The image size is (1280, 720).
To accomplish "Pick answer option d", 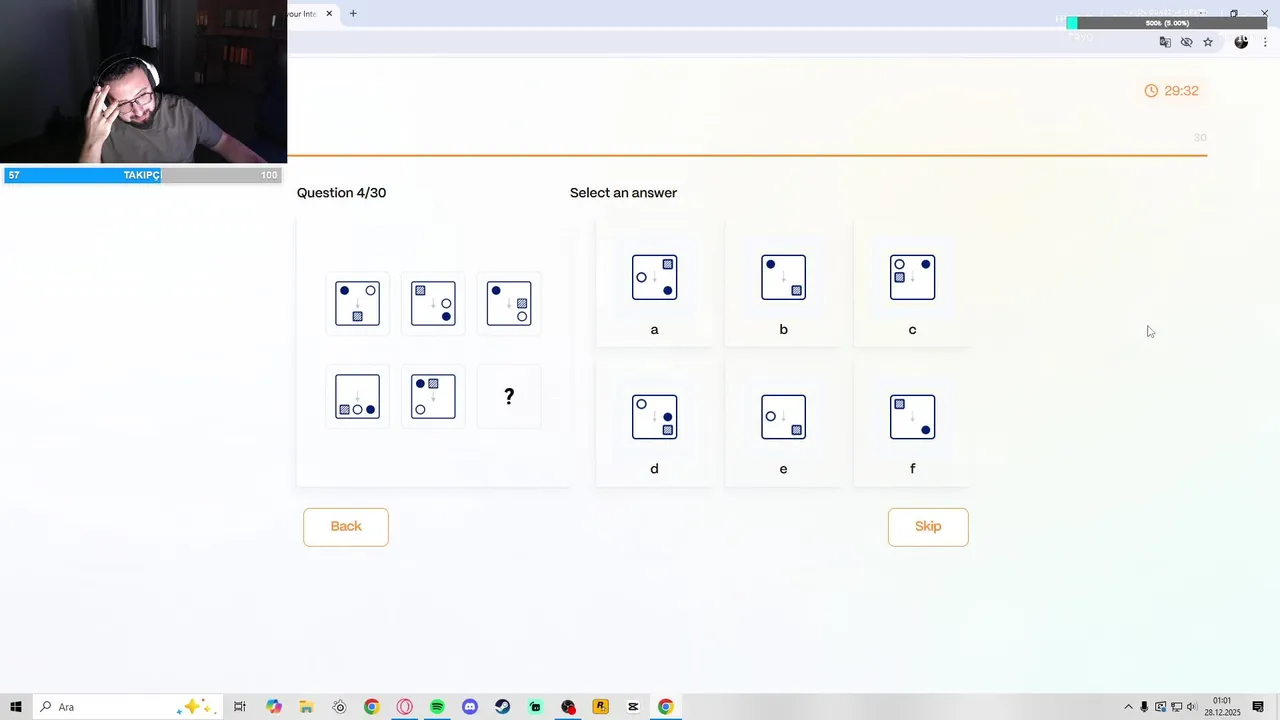I will [x=654, y=423].
